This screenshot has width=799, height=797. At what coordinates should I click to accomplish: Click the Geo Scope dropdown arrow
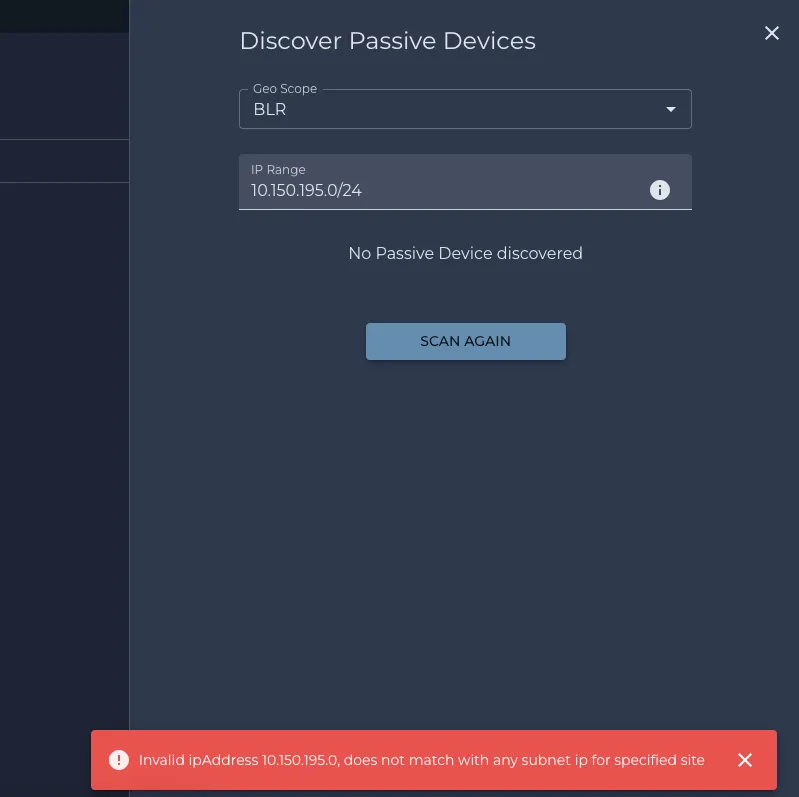[x=671, y=109]
